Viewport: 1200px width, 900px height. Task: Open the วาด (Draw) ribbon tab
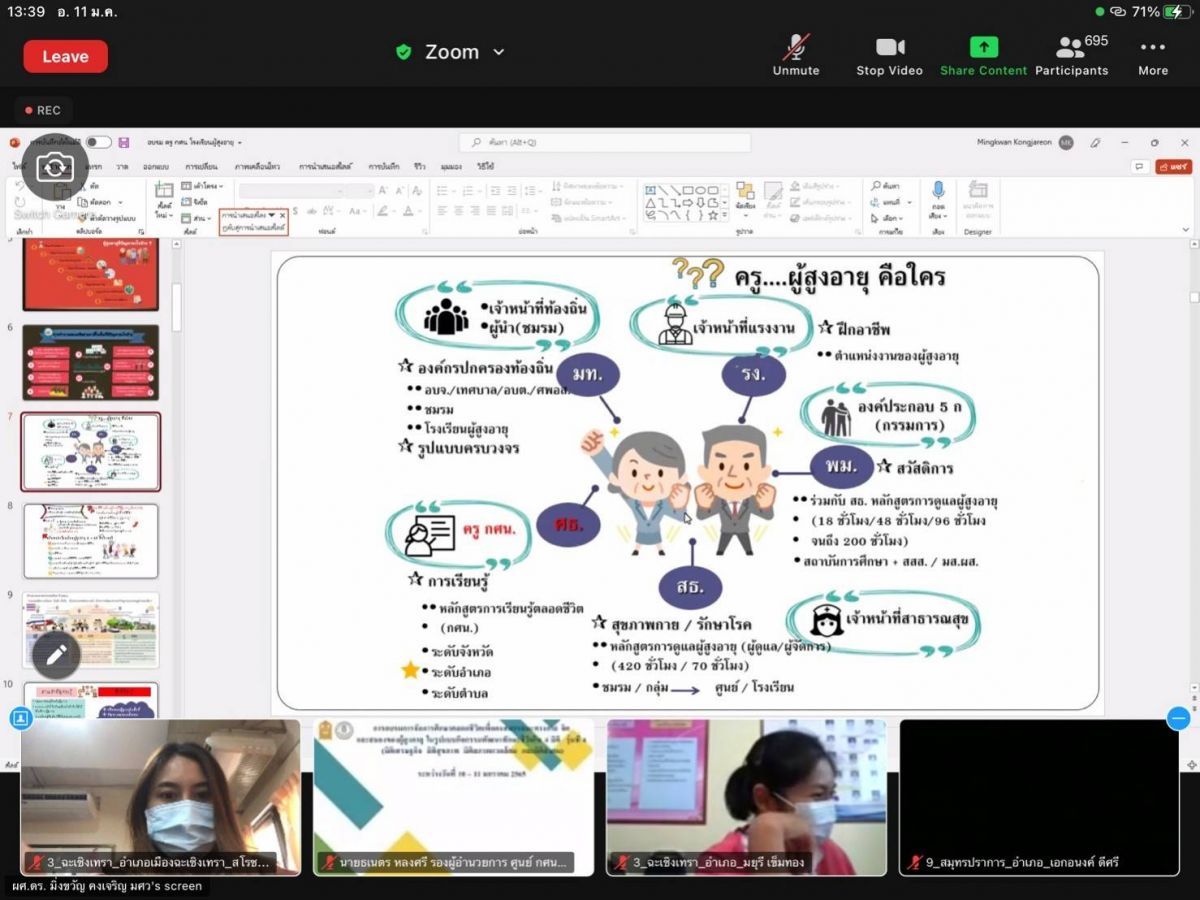[122, 166]
